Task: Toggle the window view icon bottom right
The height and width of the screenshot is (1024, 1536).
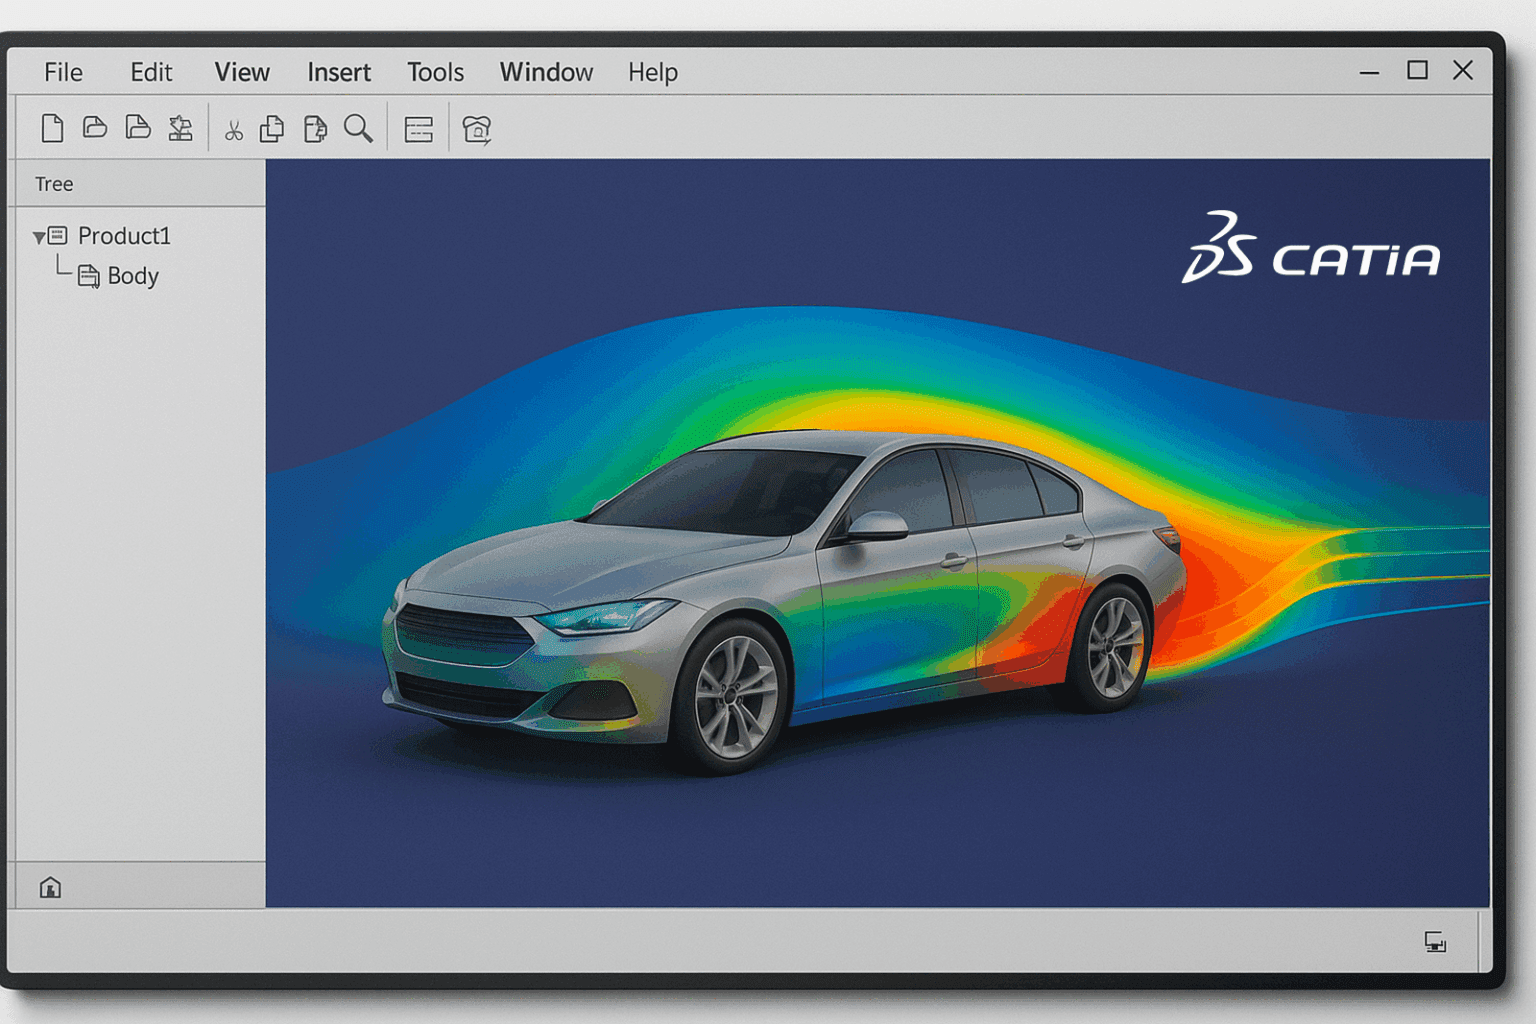Action: (1434, 941)
